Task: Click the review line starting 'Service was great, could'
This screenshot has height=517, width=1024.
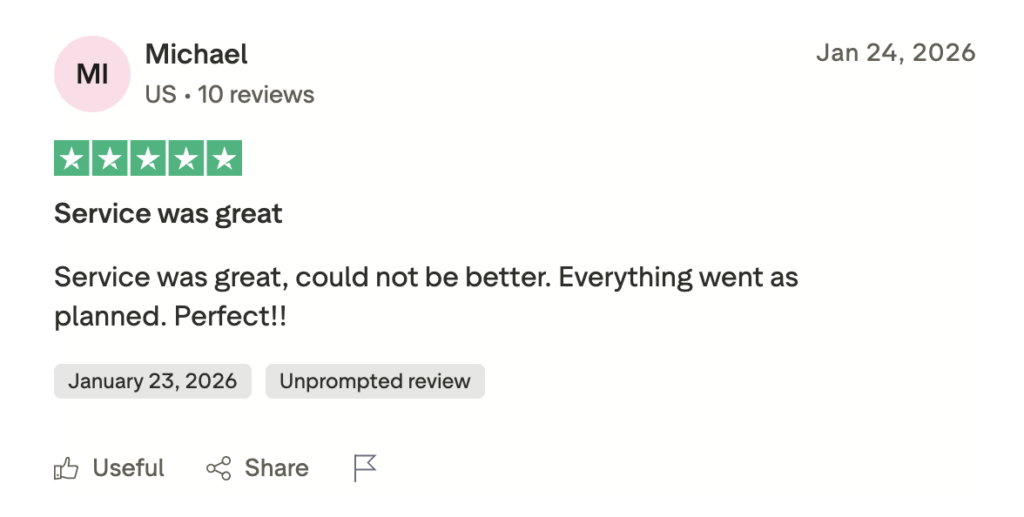Action: point(425,276)
